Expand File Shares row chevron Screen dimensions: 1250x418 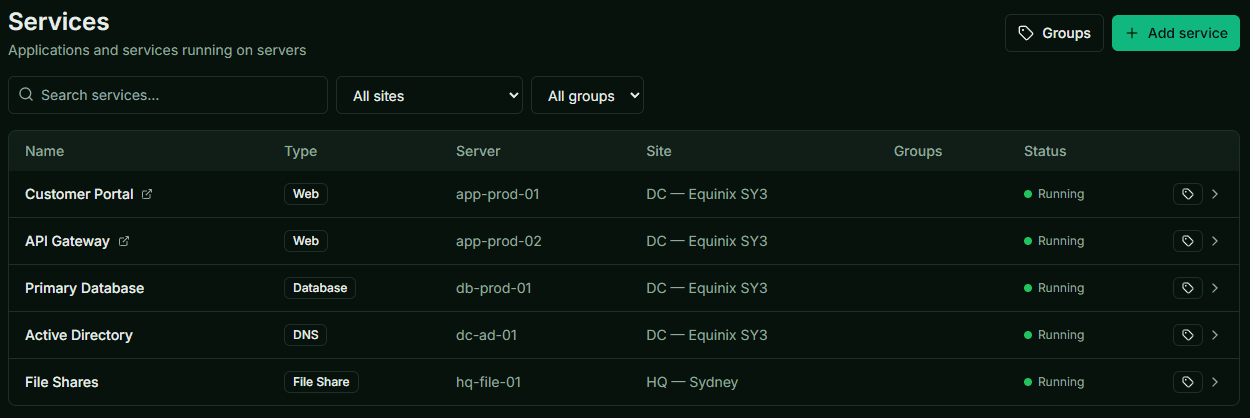(x=1215, y=382)
